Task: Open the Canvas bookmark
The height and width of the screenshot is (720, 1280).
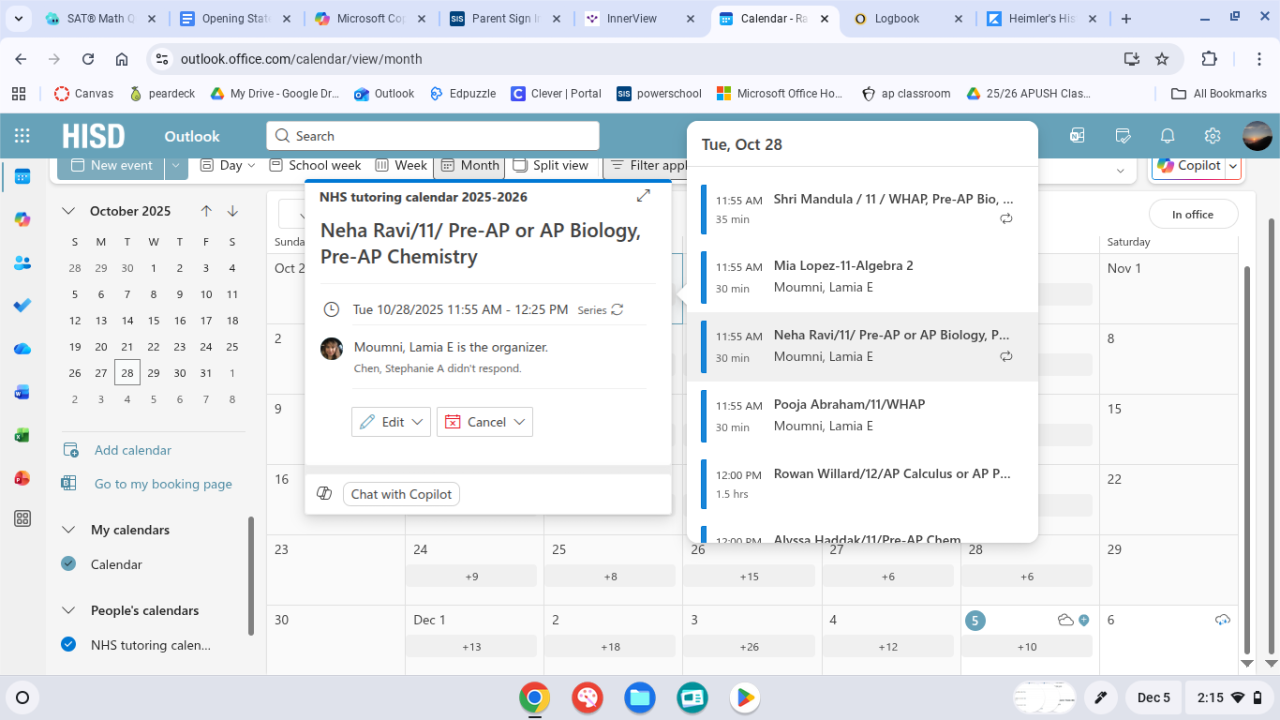Action: coord(84,93)
